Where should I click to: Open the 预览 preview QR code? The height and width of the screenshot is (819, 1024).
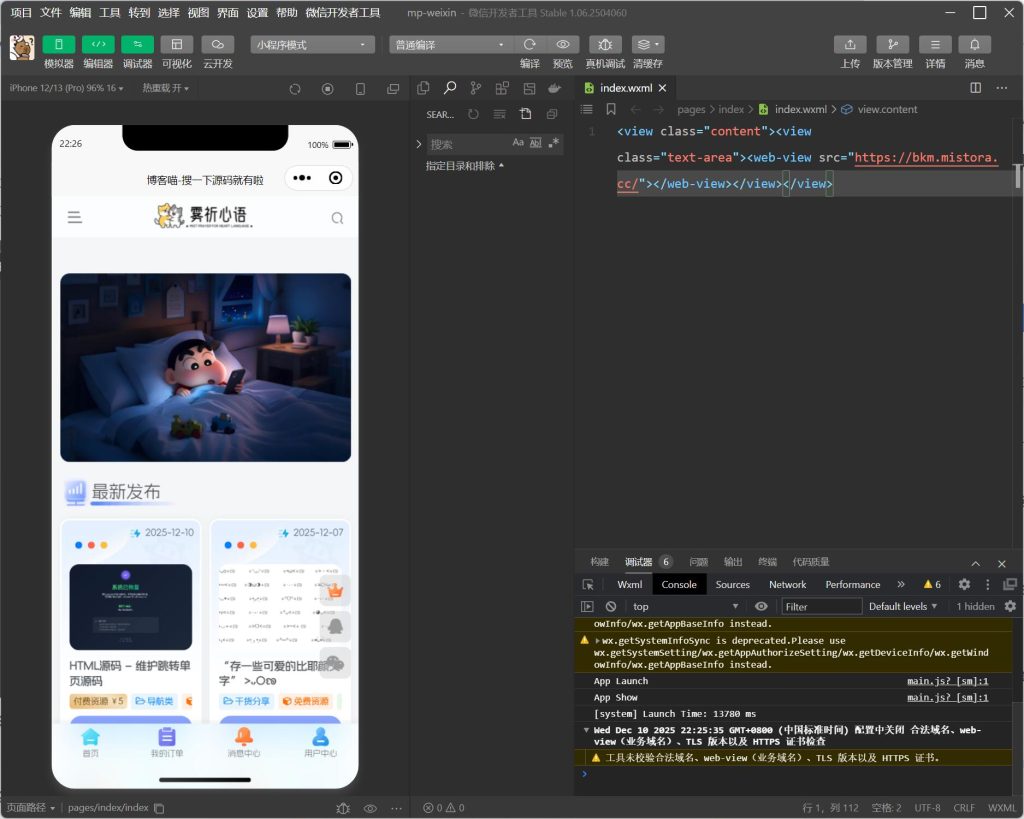tap(562, 44)
